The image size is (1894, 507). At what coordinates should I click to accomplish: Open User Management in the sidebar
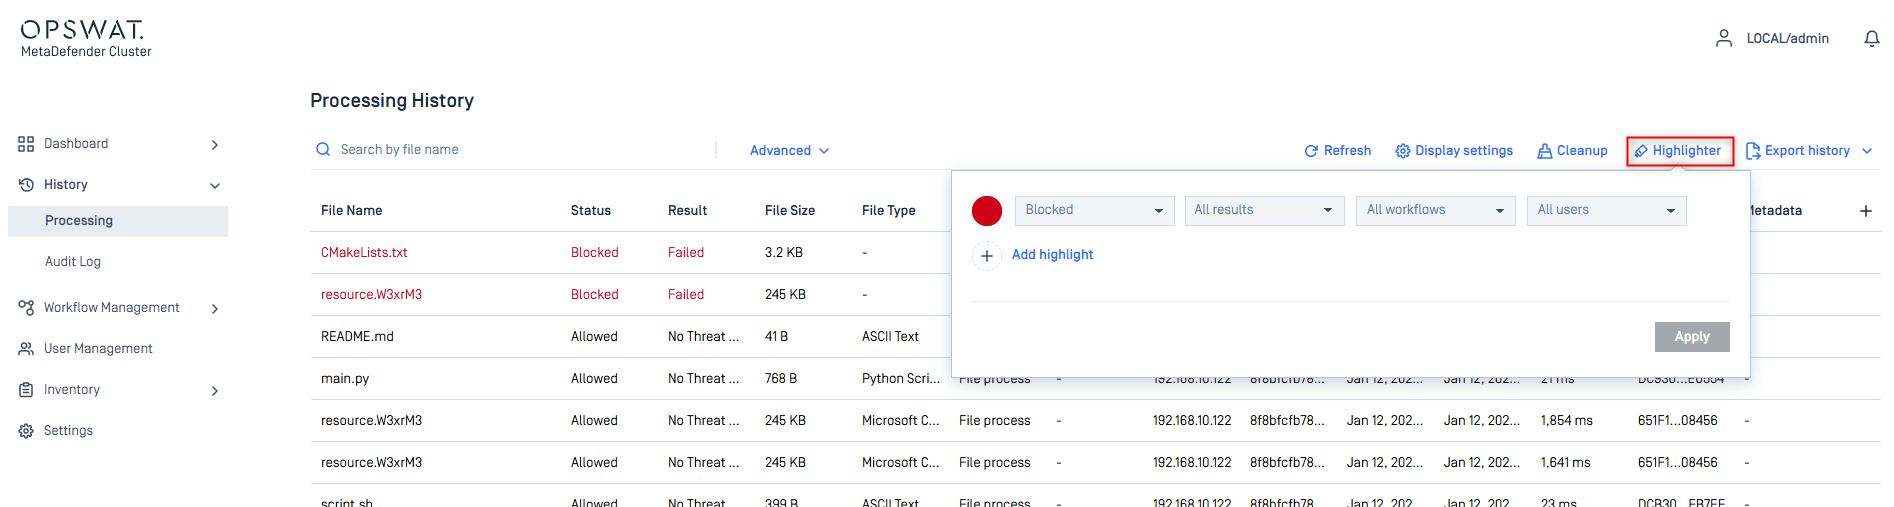pos(98,349)
